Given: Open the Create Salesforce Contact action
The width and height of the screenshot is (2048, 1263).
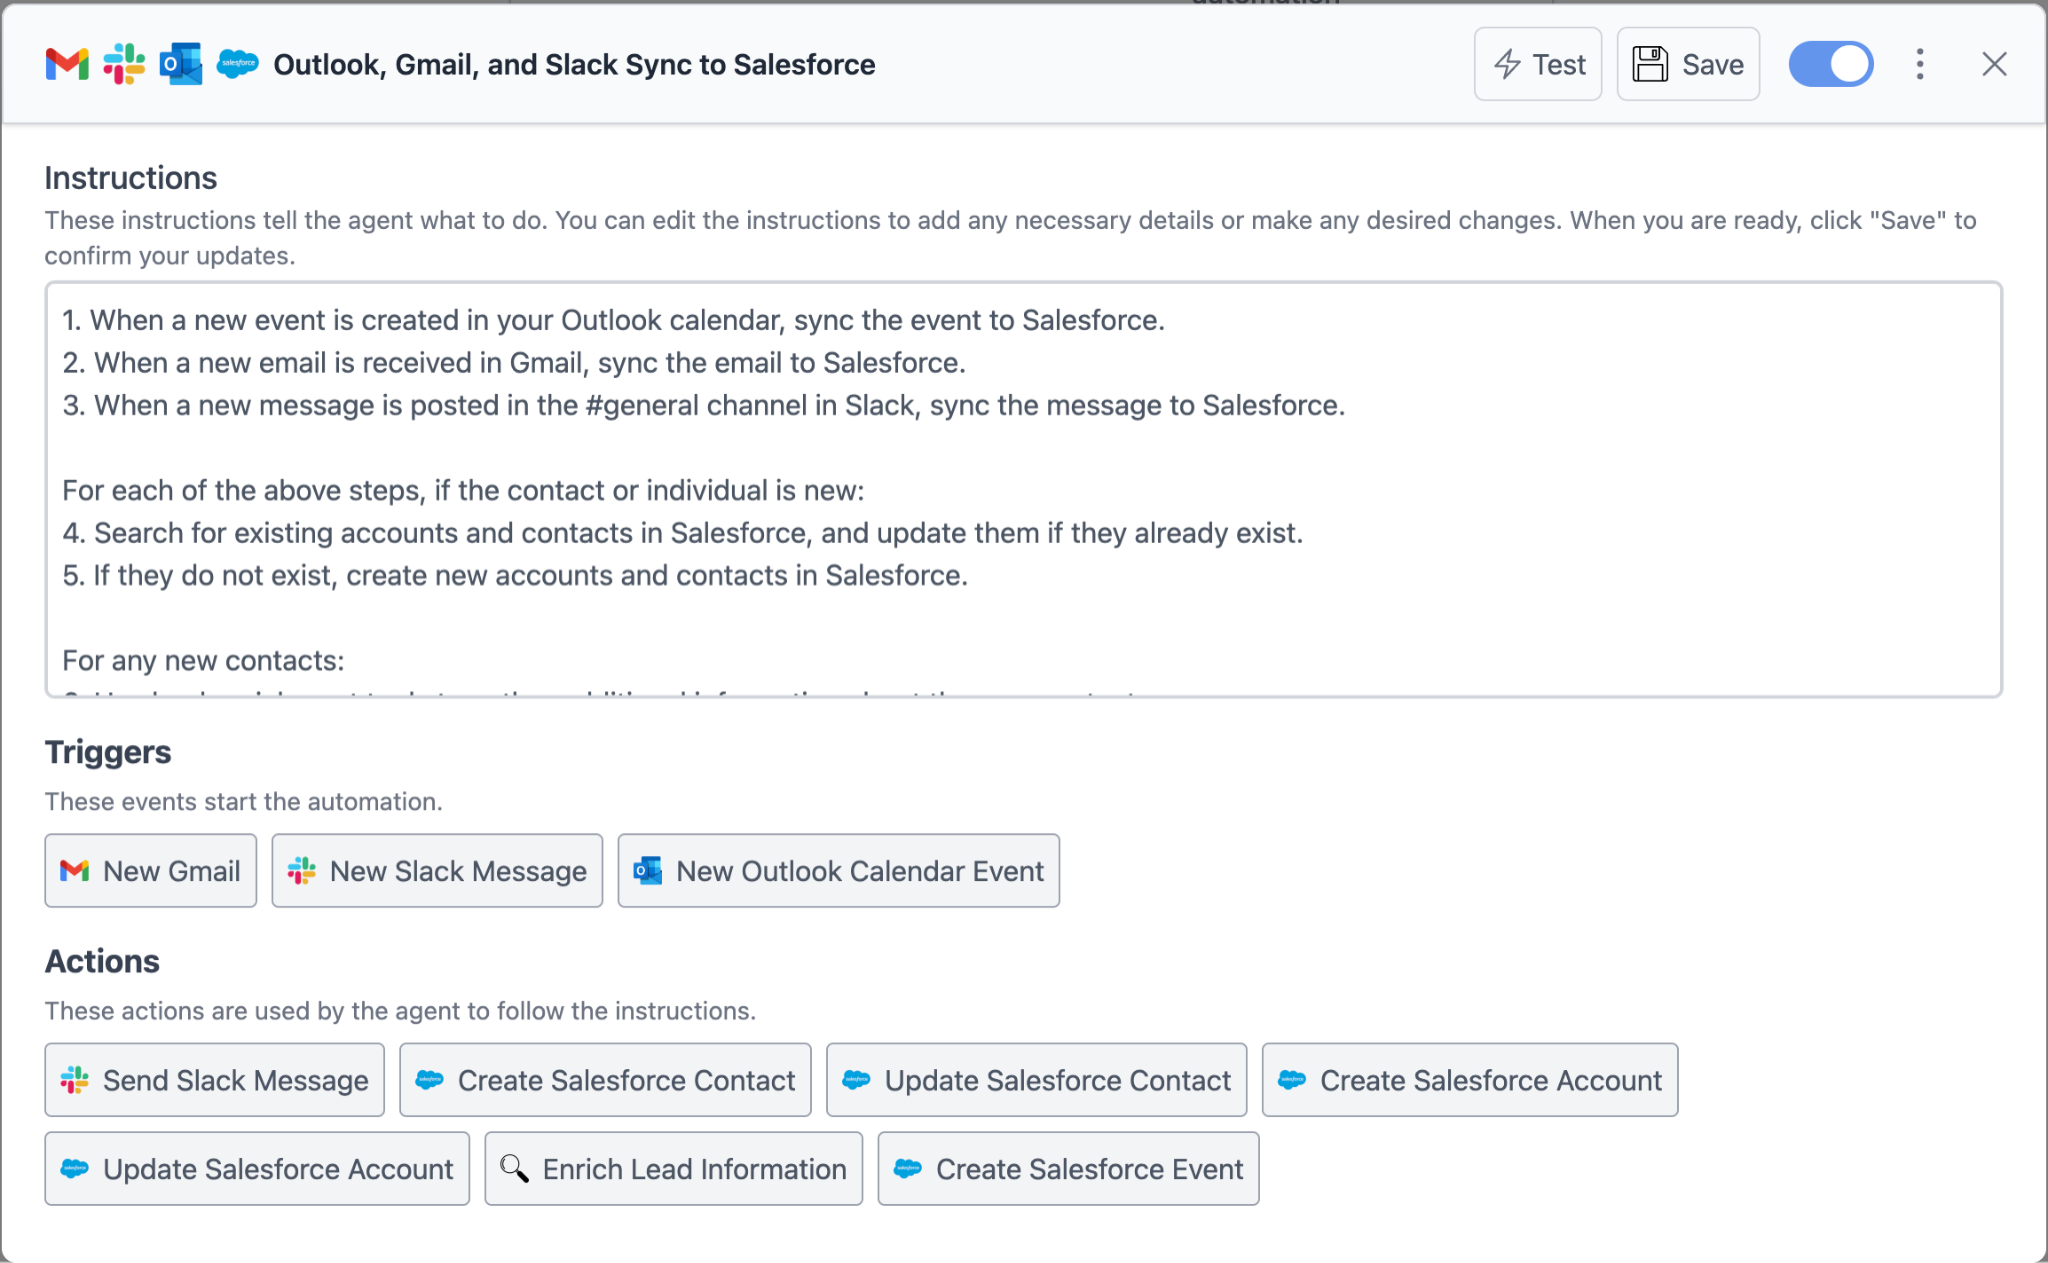Looking at the screenshot, I should click(605, 1080).
